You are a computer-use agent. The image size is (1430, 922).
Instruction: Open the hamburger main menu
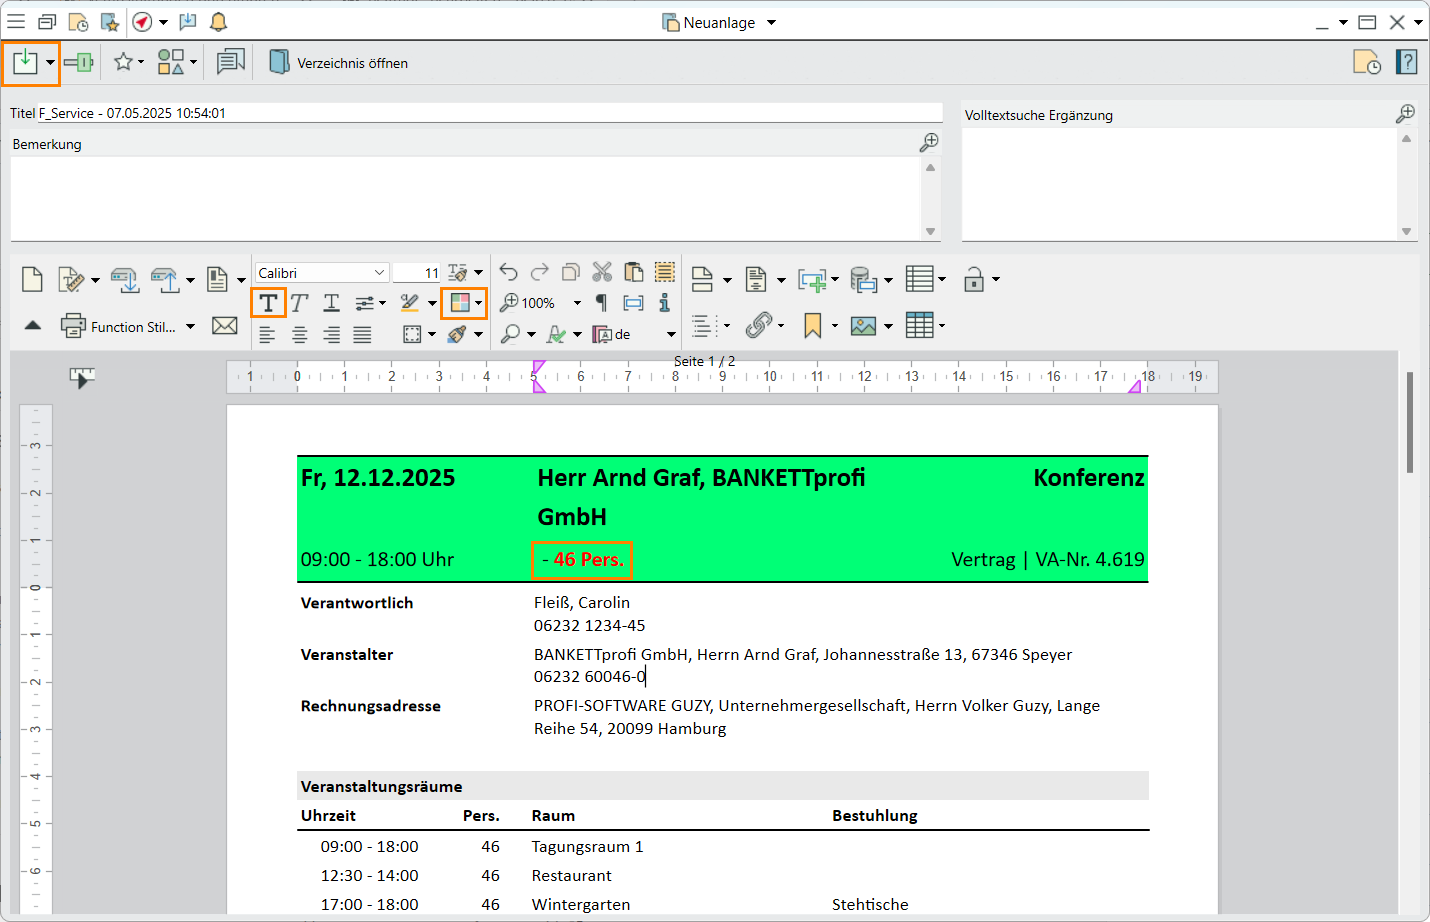pos(16,22)
